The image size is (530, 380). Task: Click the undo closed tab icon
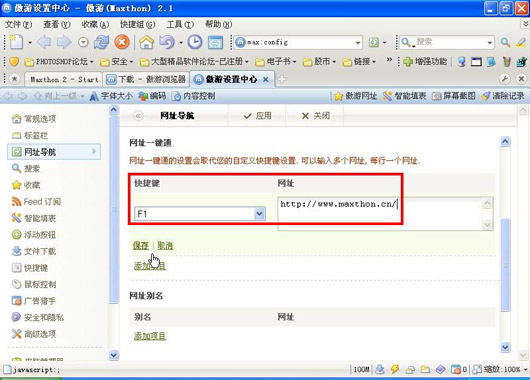pos(167,42)
